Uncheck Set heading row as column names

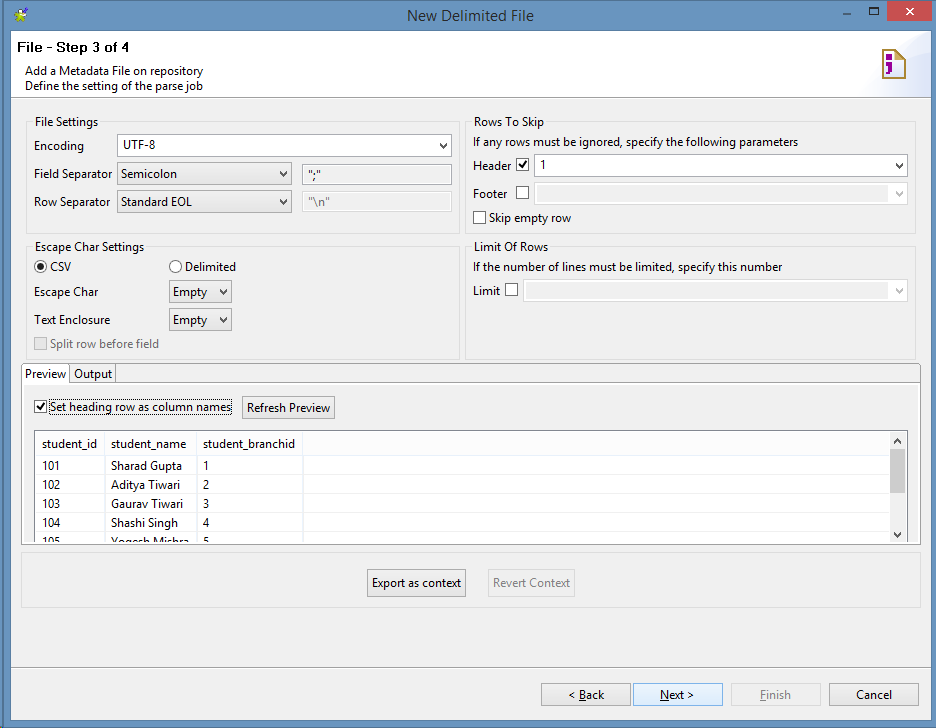[40, 407]
